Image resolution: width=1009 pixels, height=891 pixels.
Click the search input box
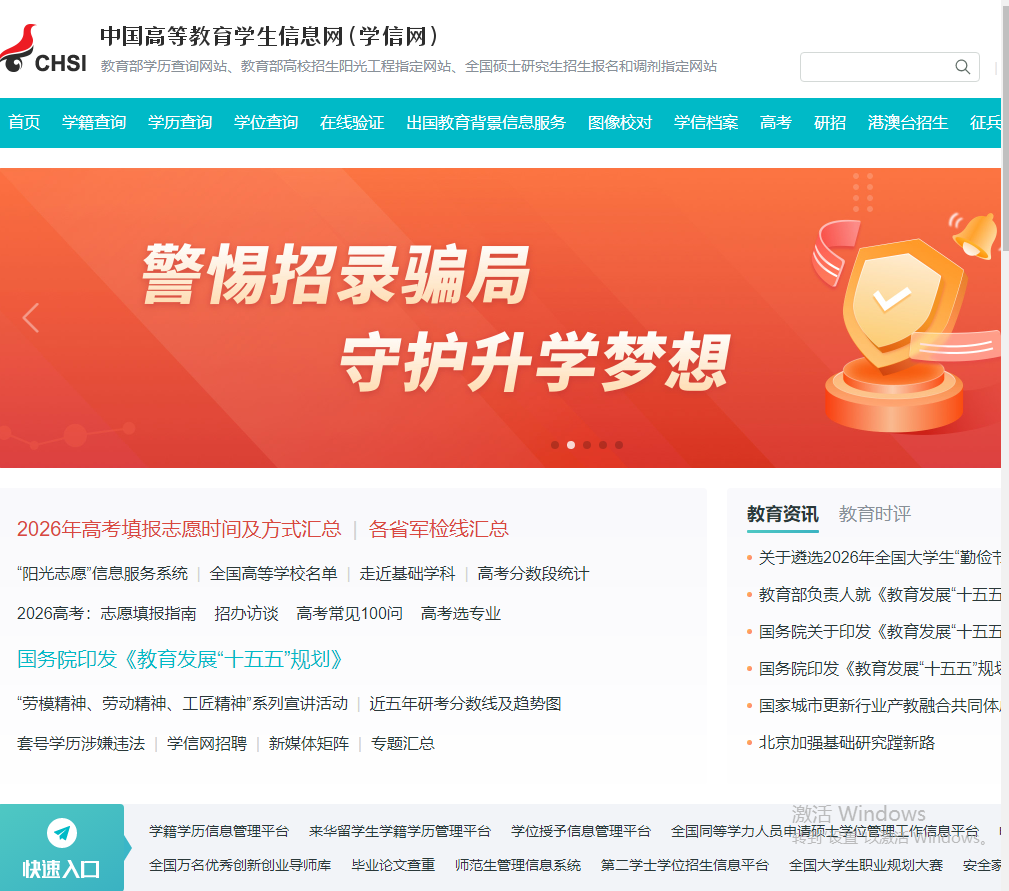point(889,67)
